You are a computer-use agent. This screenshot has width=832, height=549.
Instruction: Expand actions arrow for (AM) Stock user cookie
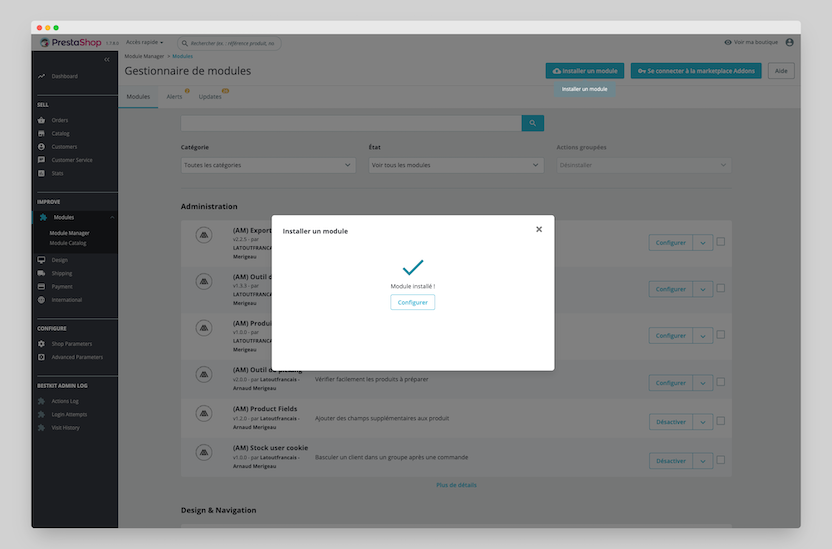703,461
